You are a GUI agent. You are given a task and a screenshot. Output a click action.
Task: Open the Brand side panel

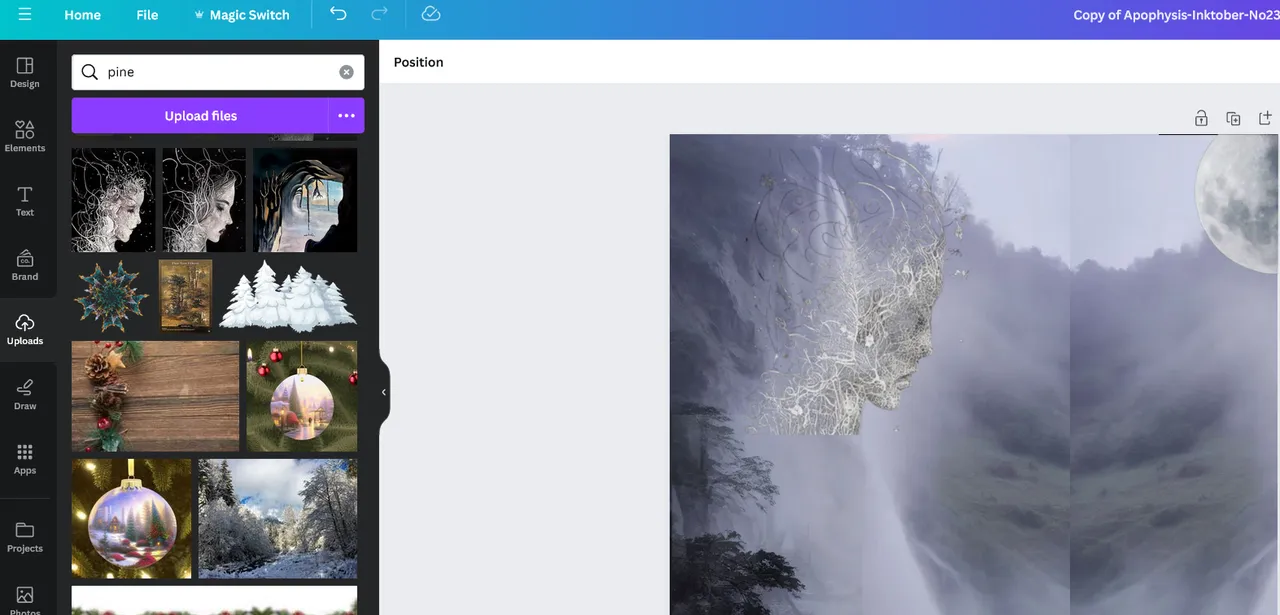(x=25, y=266)
